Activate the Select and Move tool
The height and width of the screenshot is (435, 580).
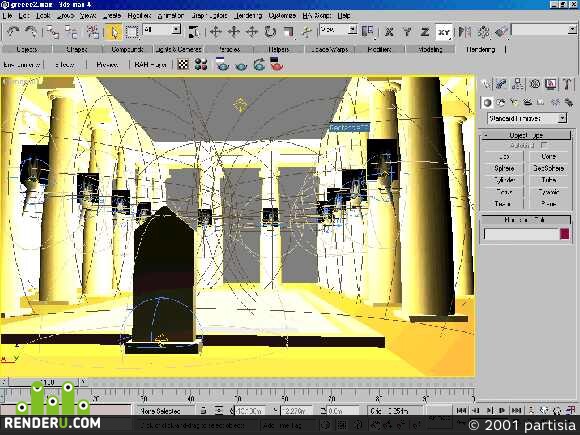tap(216, 32)
